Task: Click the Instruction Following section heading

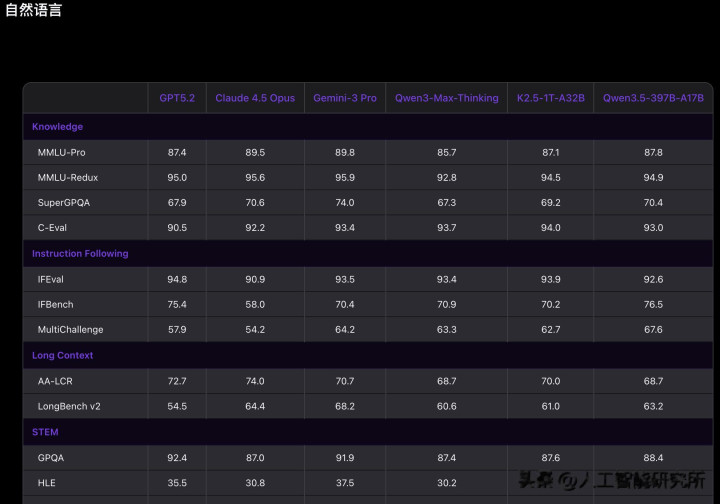Action: pyautogui.click(x=80, y=254)
